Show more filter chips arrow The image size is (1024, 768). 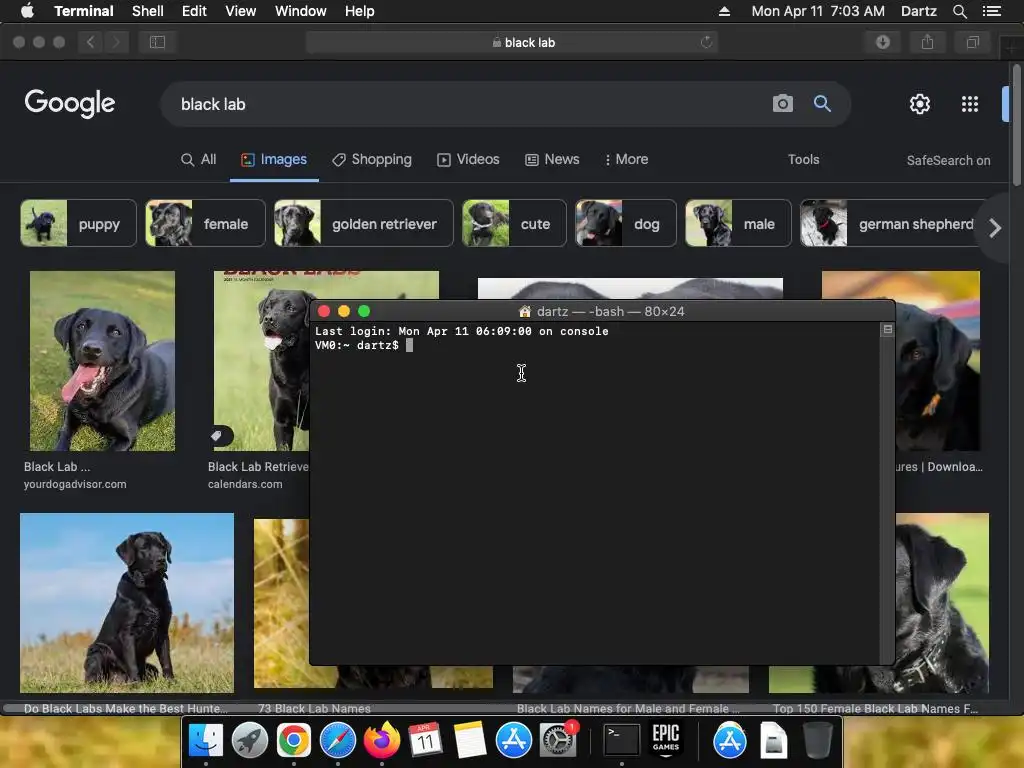pyautogui.click(x=995, y=228)
